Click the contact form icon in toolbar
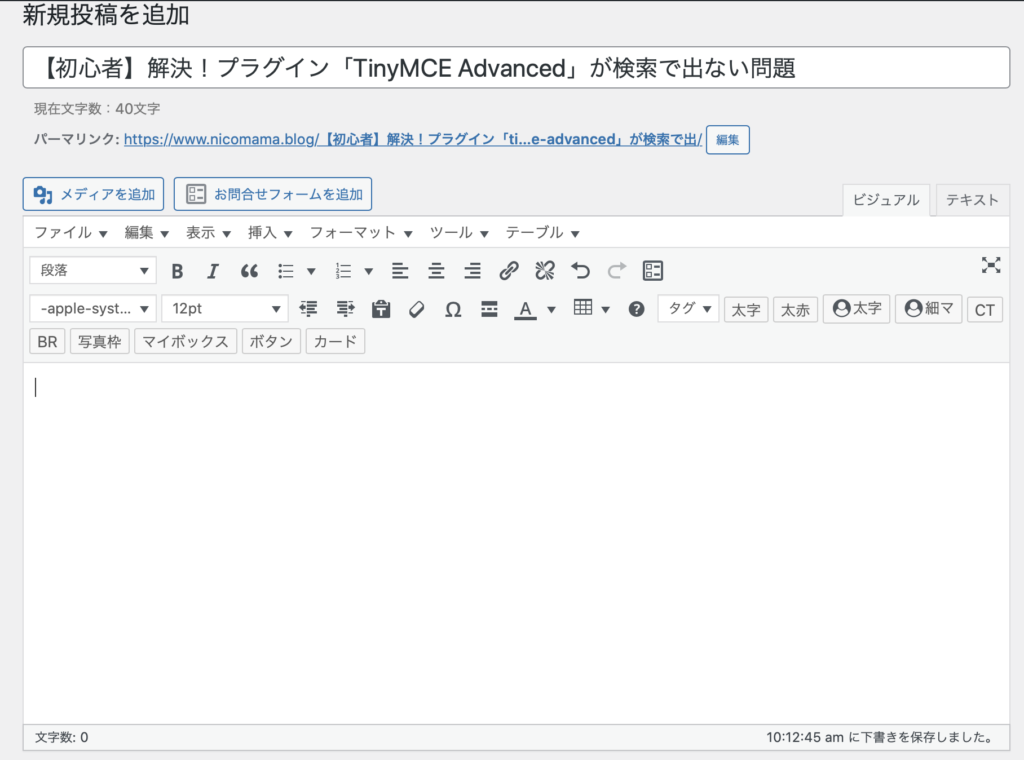 click(653, 271)
